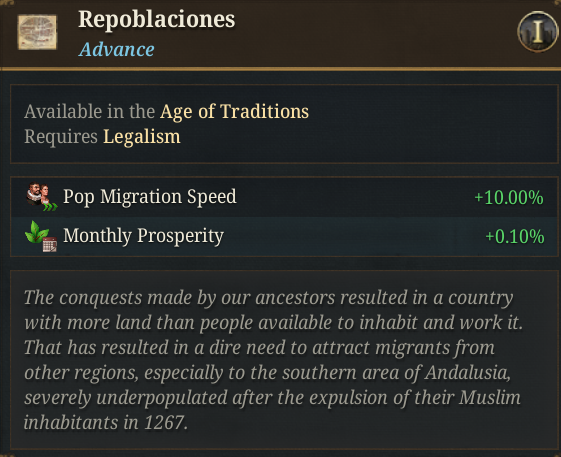561x457 pixels.
Task: Click the italic description paragraph
Action: (274, 360)
